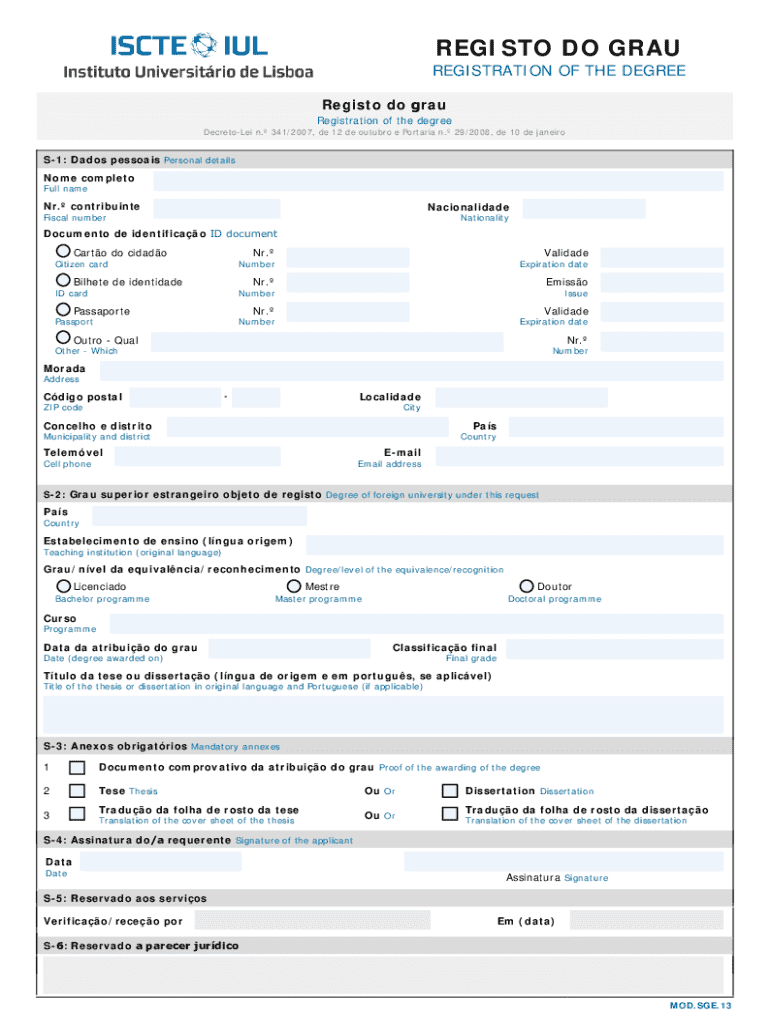Click the E-mail address field
This screenshot has height=1024, width=770.
tap(577, 456)
